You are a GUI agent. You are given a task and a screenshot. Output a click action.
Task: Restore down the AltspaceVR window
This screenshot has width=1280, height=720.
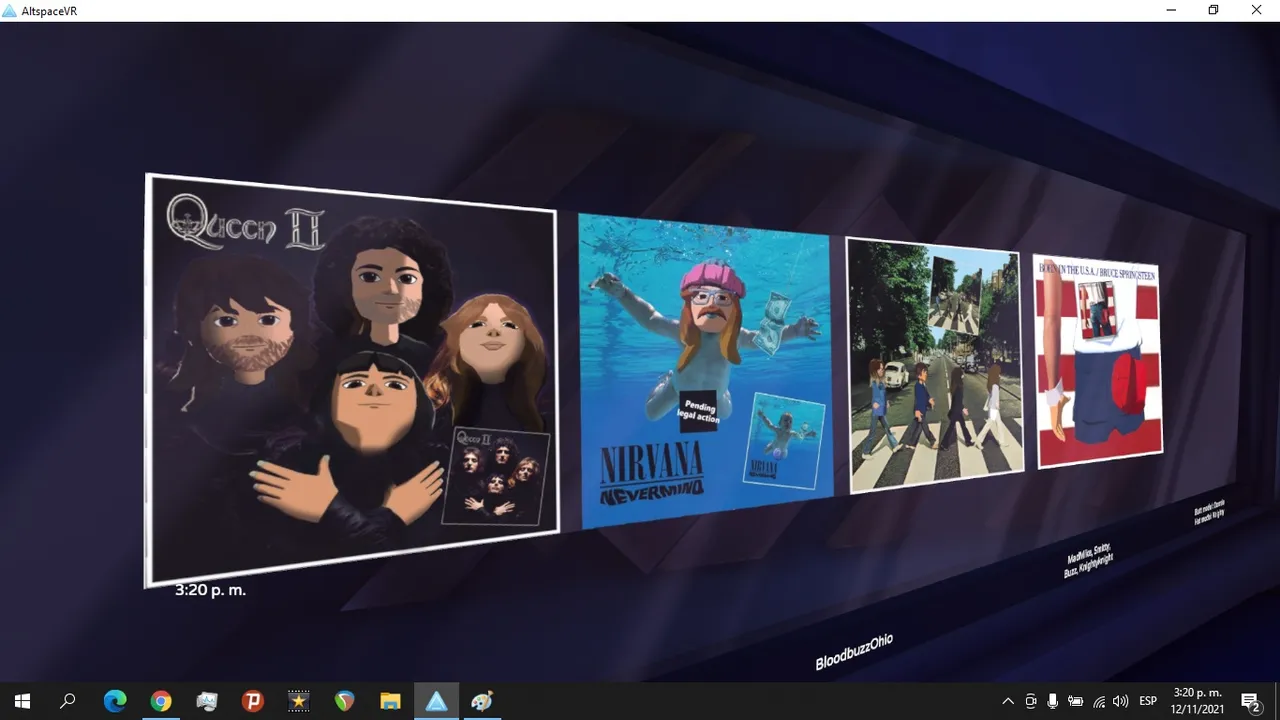point(1214,10)
